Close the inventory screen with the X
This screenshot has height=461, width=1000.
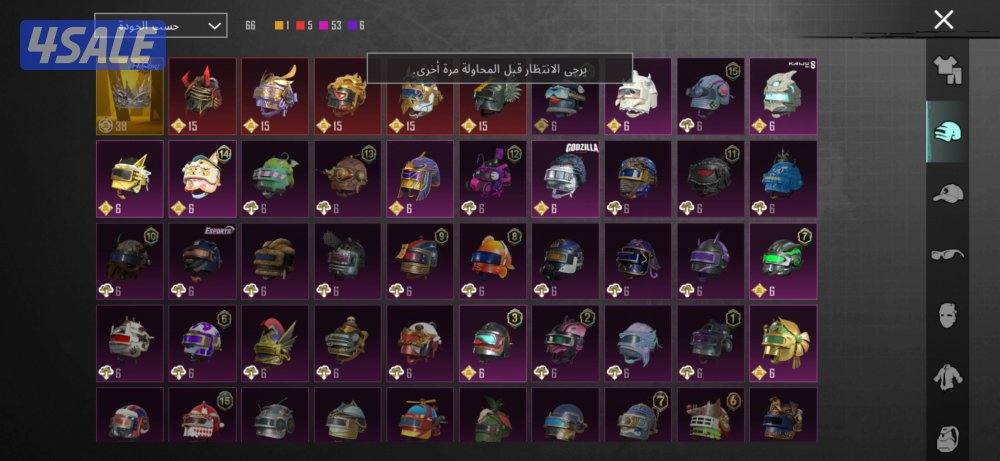tap(943, 20)
